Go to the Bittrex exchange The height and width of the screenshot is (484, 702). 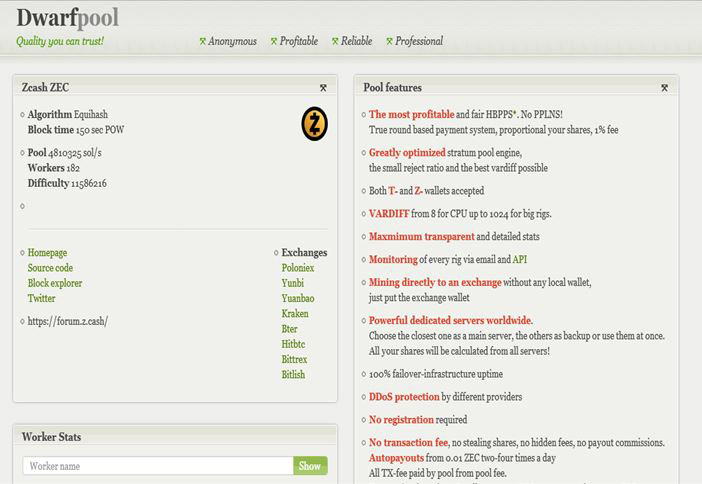(x=295, y=359)
